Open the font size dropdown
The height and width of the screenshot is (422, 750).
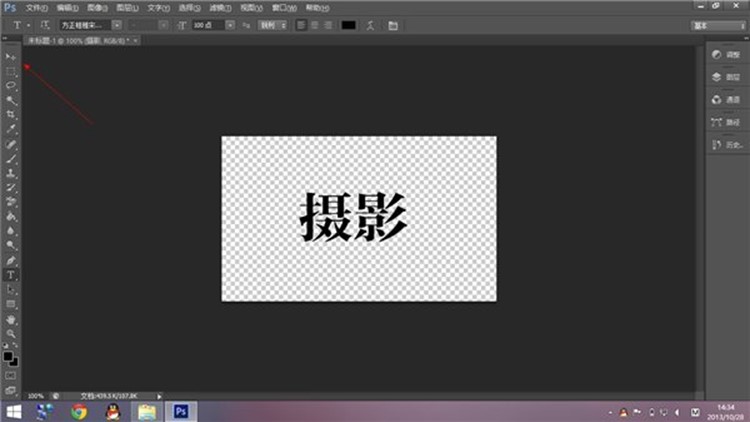pos(230,23)
